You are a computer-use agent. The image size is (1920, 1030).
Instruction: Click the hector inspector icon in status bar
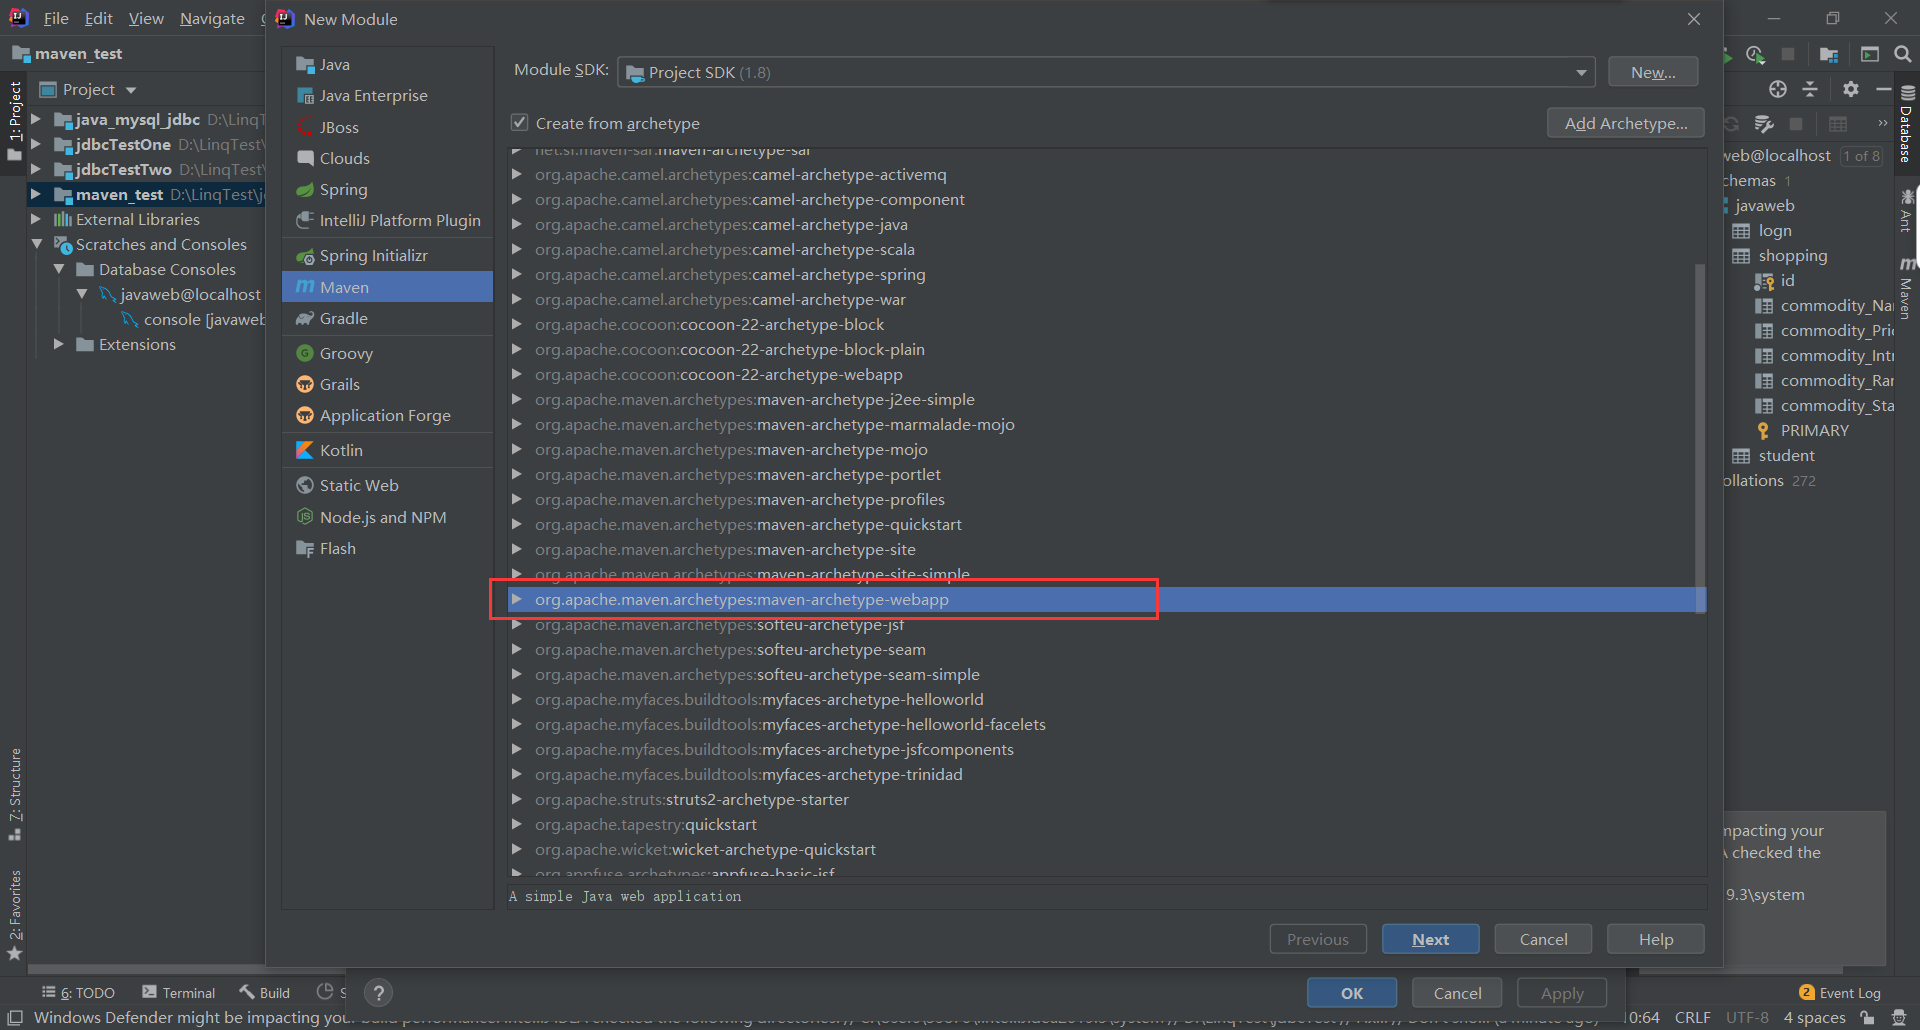coord(1900,1018)
